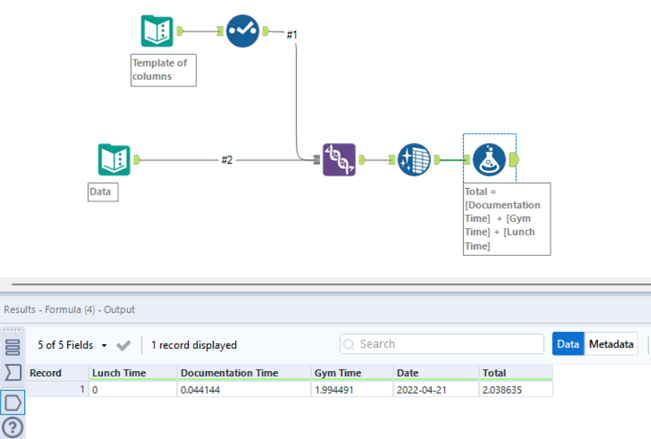
Task: Click the Data Cleansing input anchor
Action: coord(392,160)
